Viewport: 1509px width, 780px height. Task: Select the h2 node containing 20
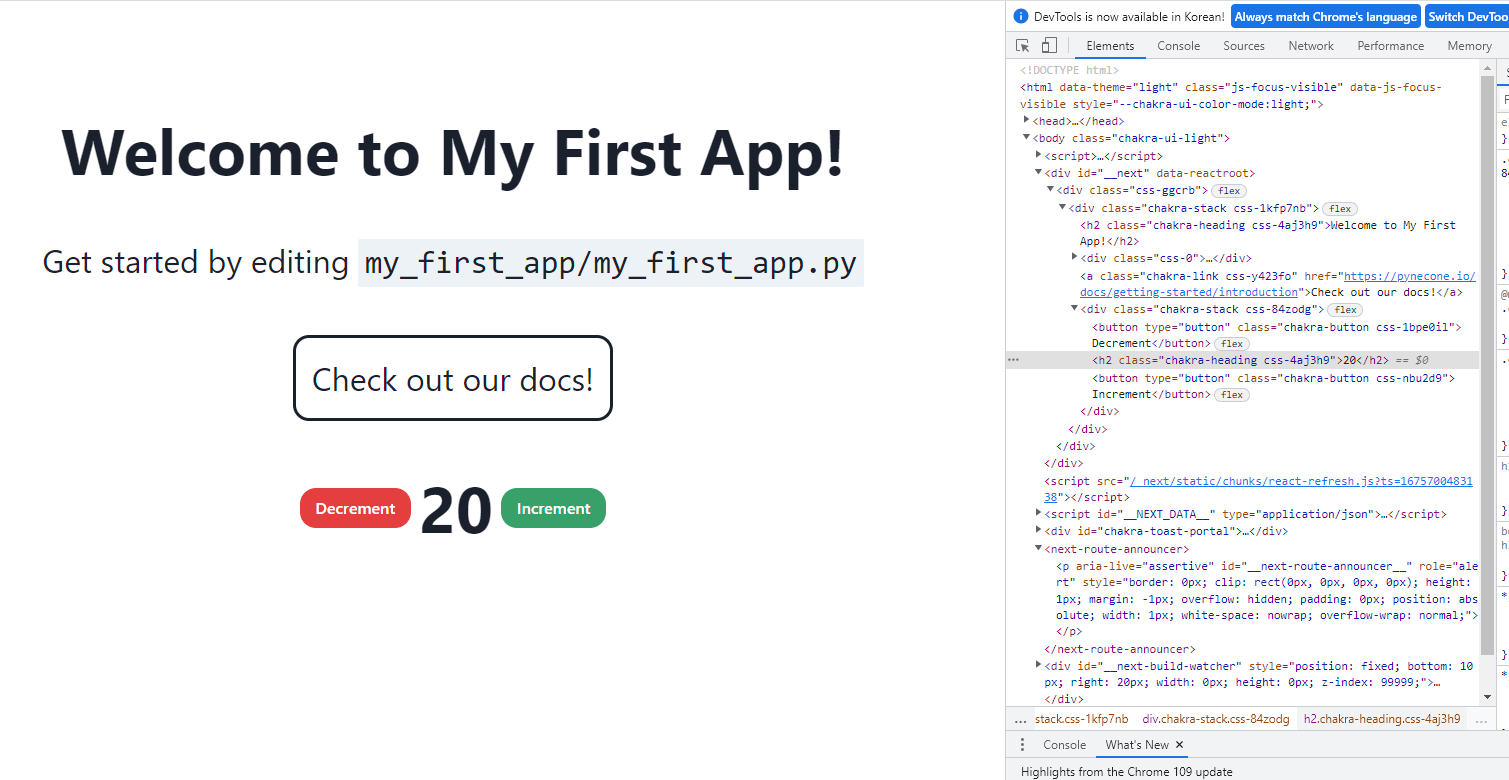pos(1242,360)
